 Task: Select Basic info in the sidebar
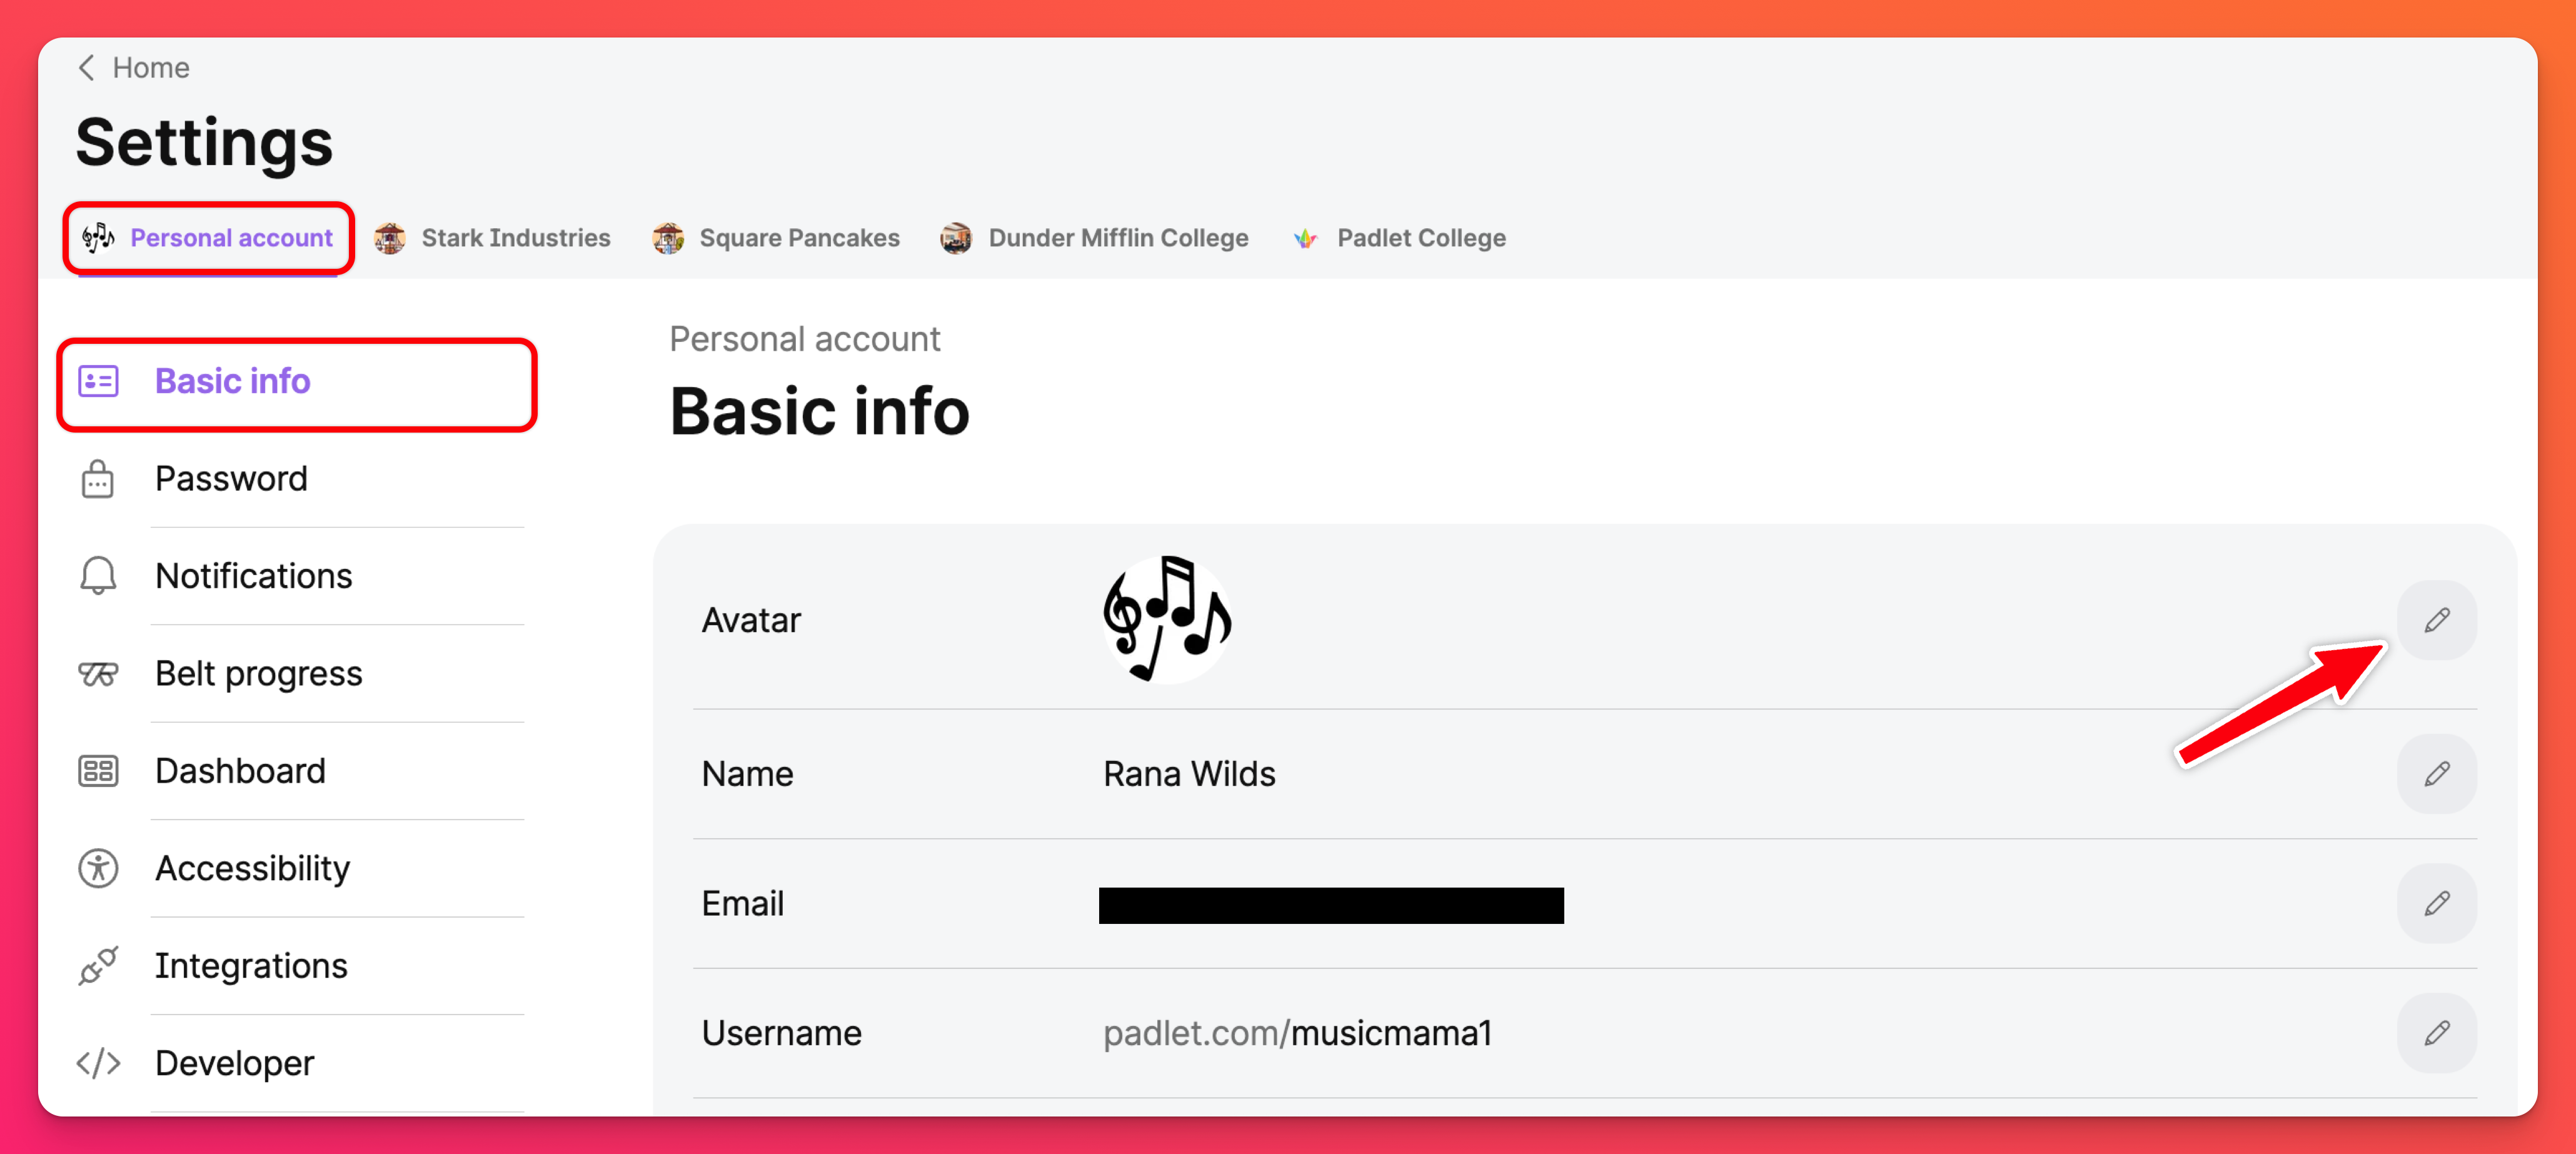tap(232, 381)
